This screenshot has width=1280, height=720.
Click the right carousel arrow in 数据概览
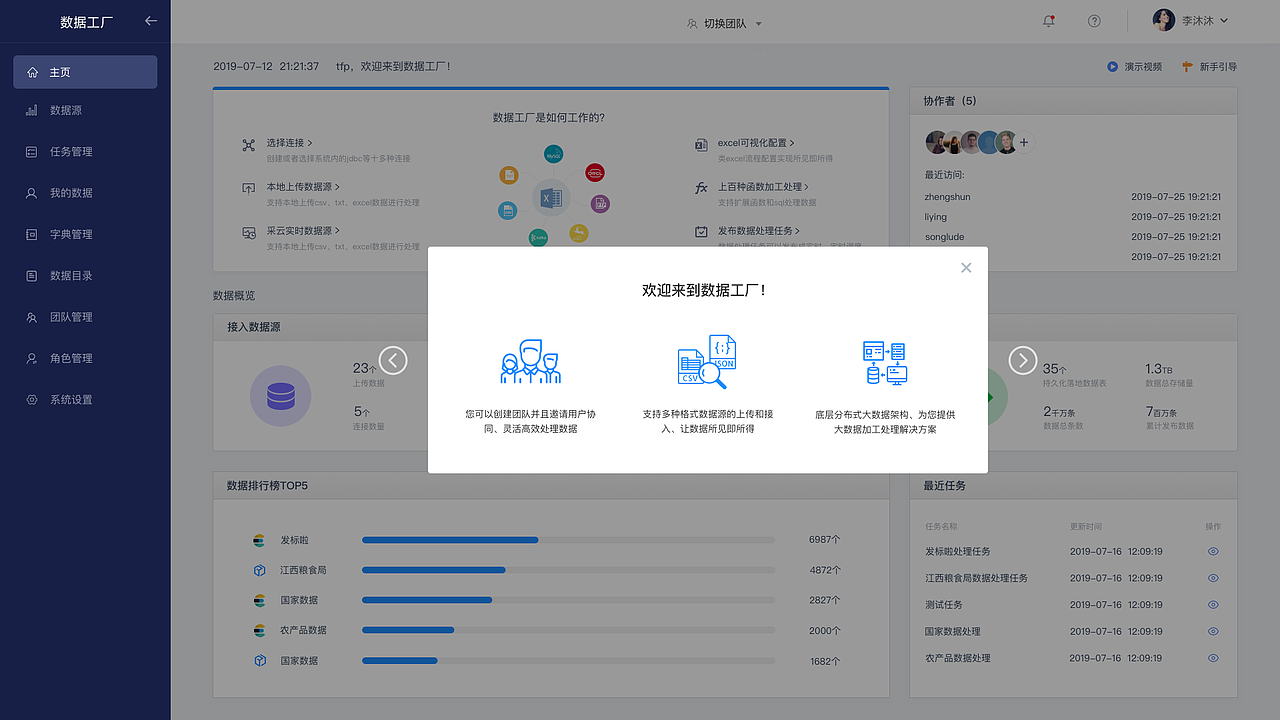tap(1022, 360)
